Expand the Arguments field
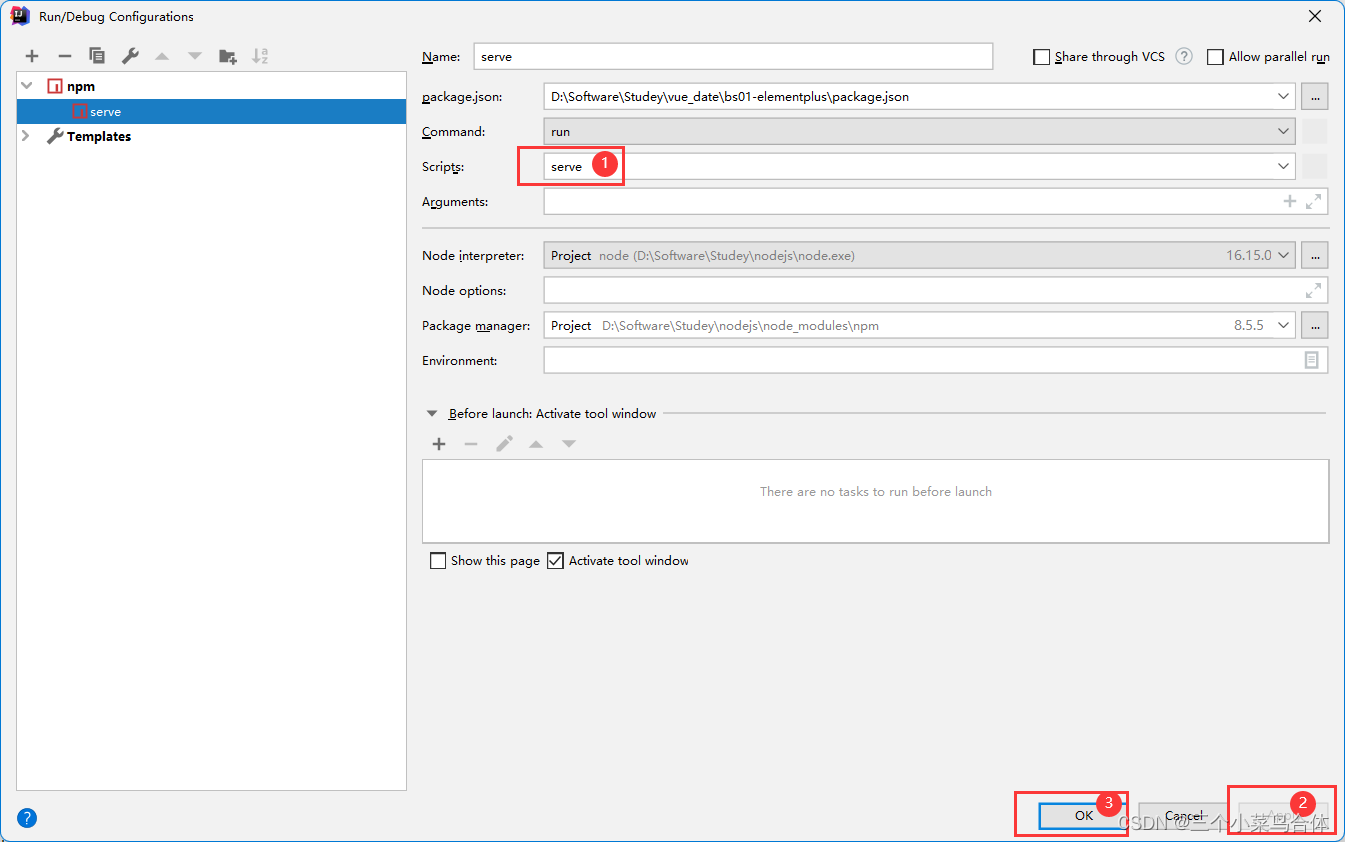 1313,202
